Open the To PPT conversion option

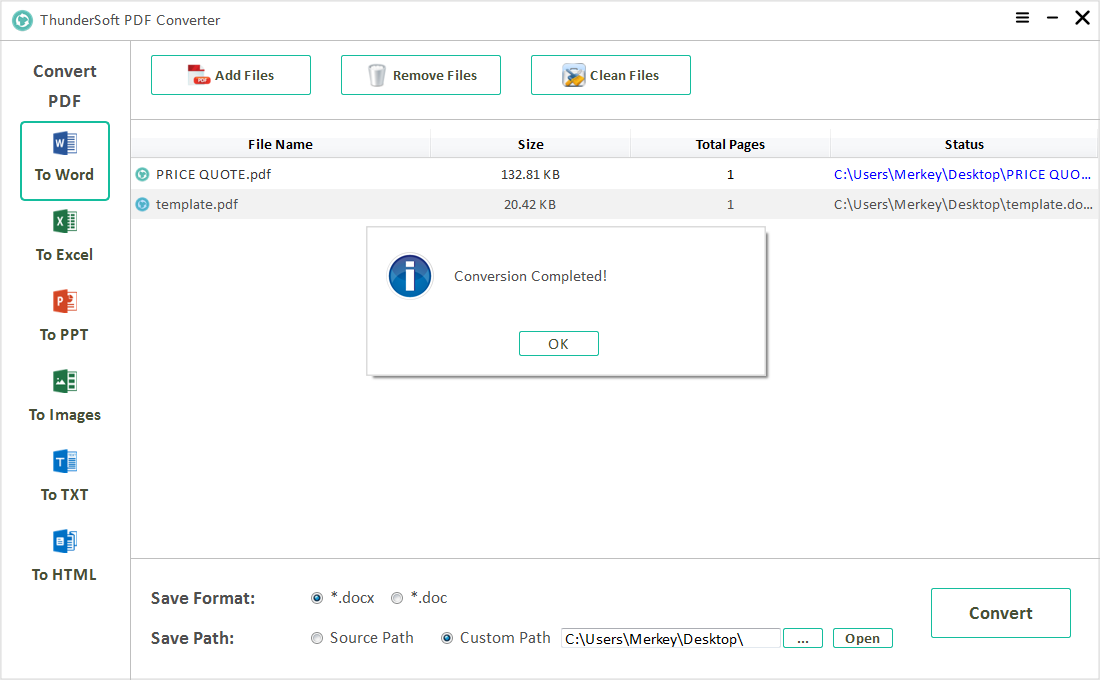65,317
